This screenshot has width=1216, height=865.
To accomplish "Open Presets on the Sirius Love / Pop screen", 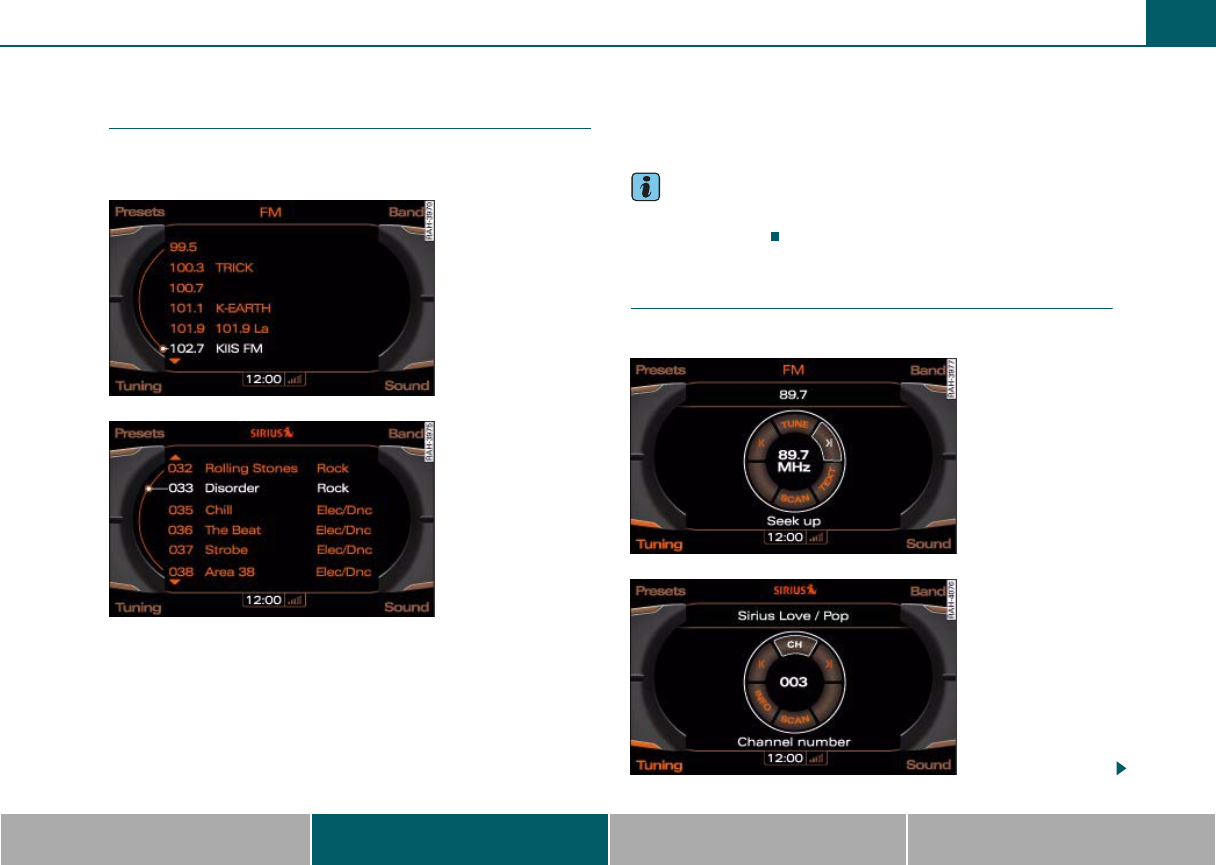I will click(x=660, y=592).
